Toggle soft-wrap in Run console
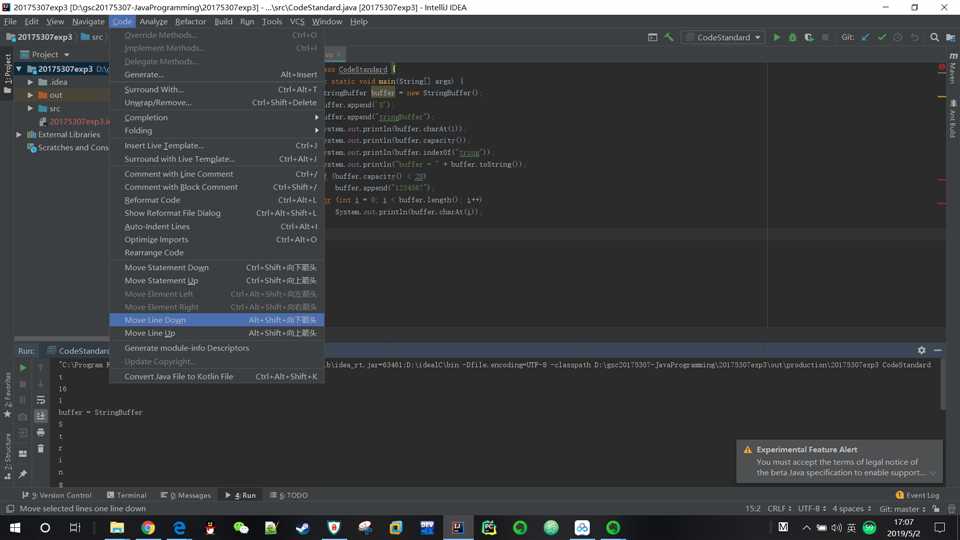Image resolution: width=960 pixels, height=540 pixels. coord(40,400)
